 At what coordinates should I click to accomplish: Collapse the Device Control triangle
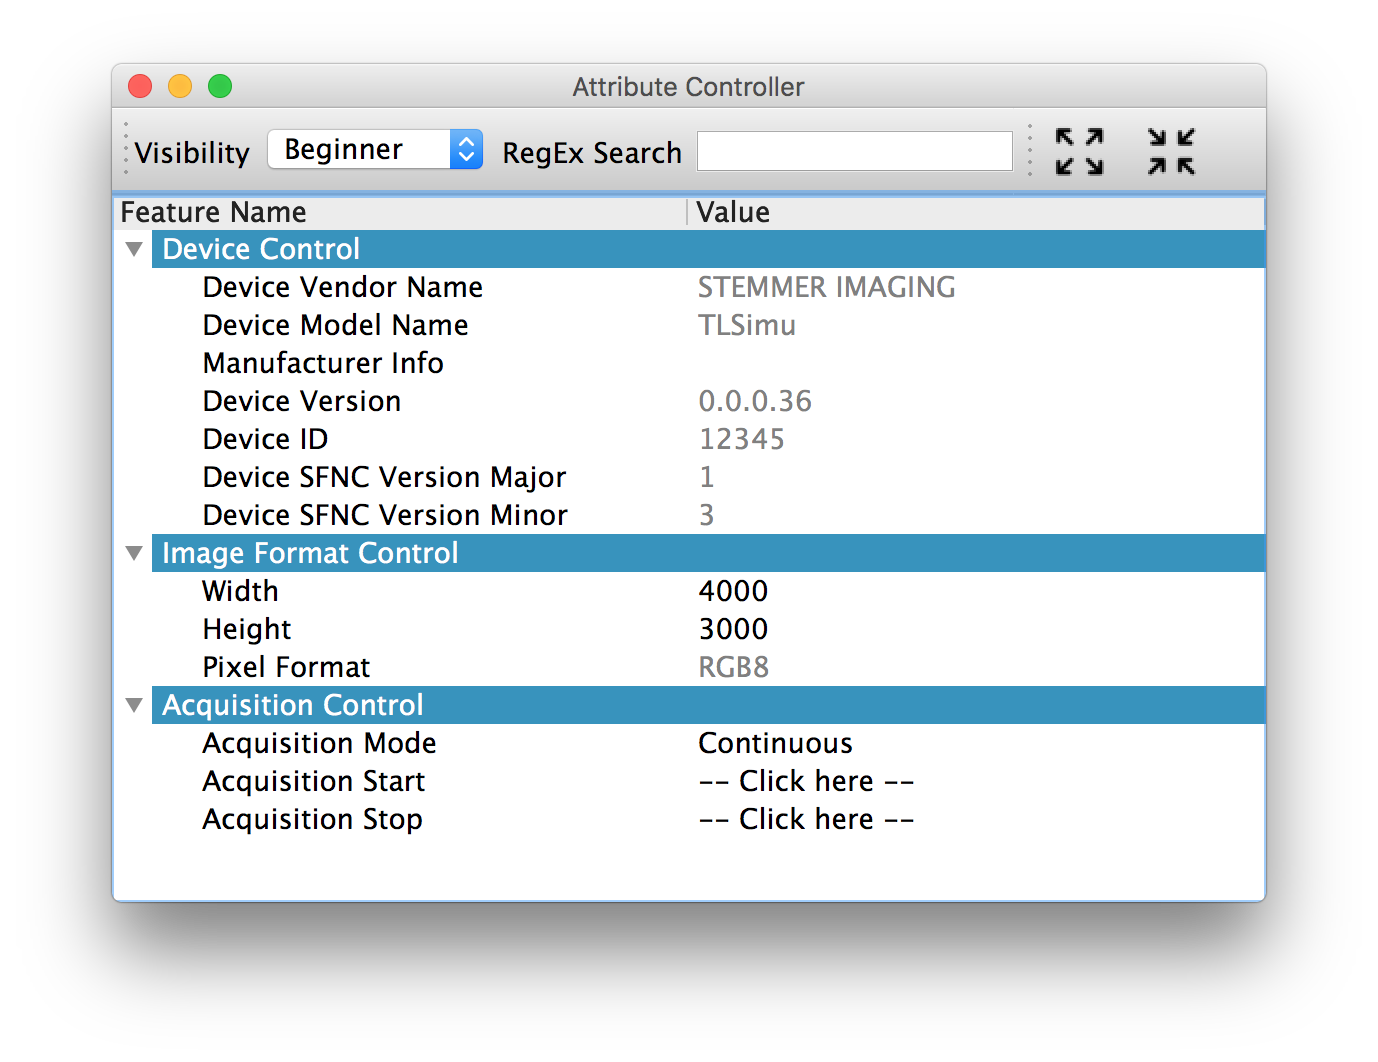[134, 249]
